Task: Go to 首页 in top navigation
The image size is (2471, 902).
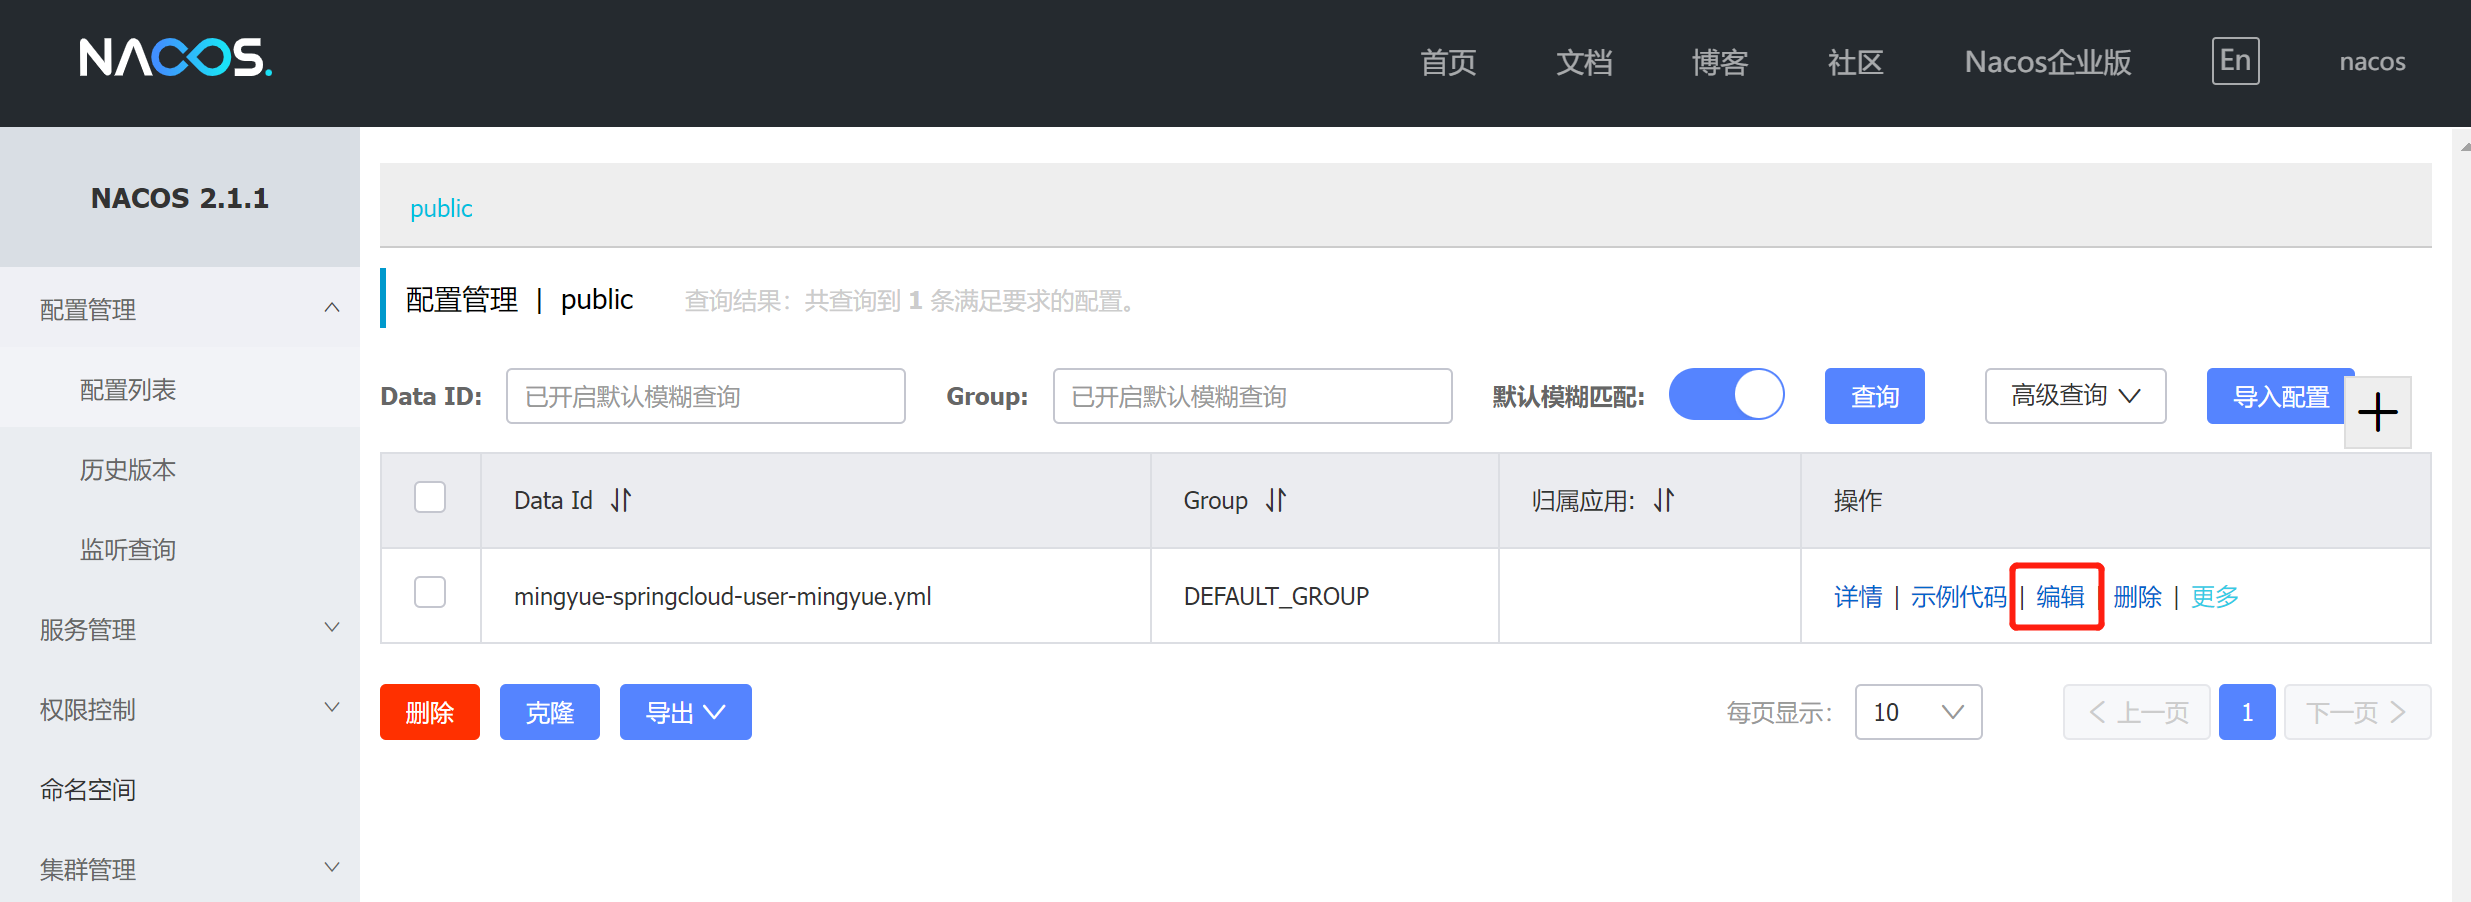Action: (x=1448, y=62)
